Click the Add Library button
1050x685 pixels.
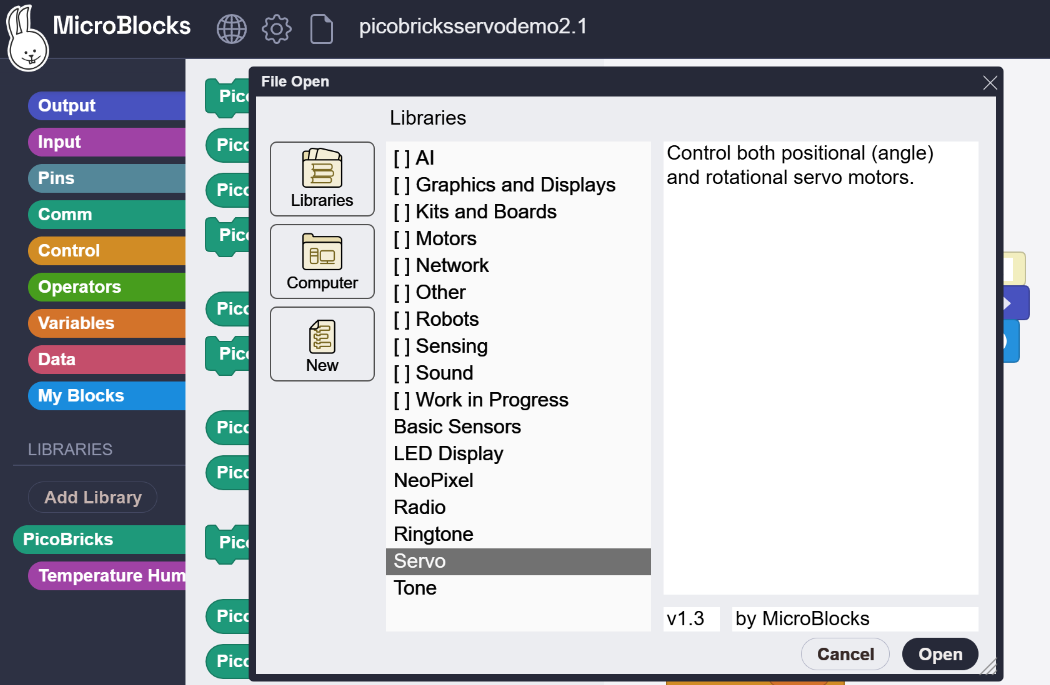(93, 498)
